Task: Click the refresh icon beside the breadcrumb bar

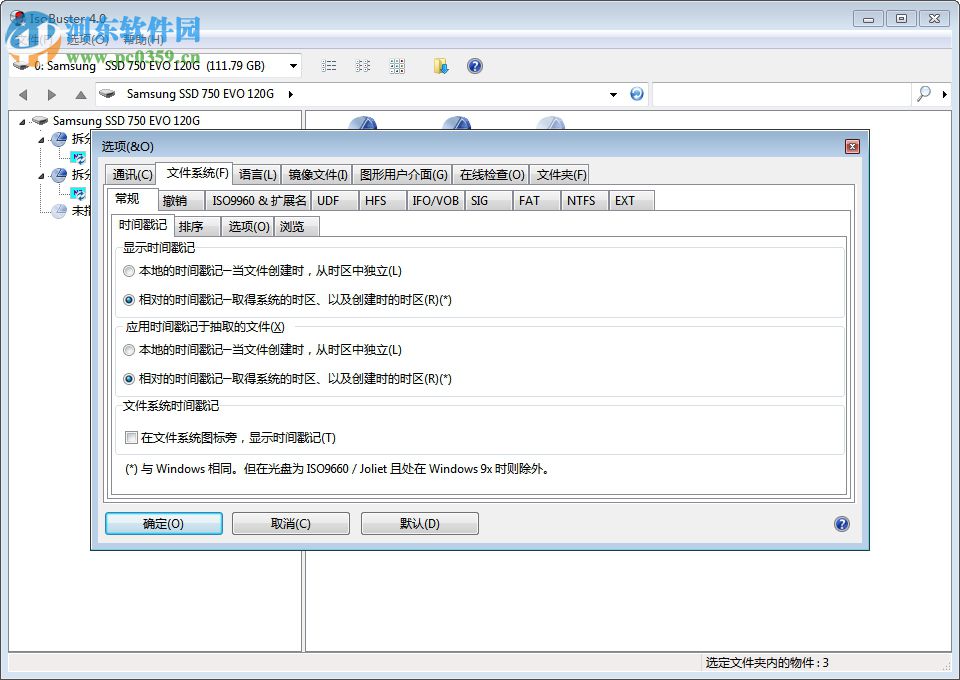Action: tap(637, 94)
